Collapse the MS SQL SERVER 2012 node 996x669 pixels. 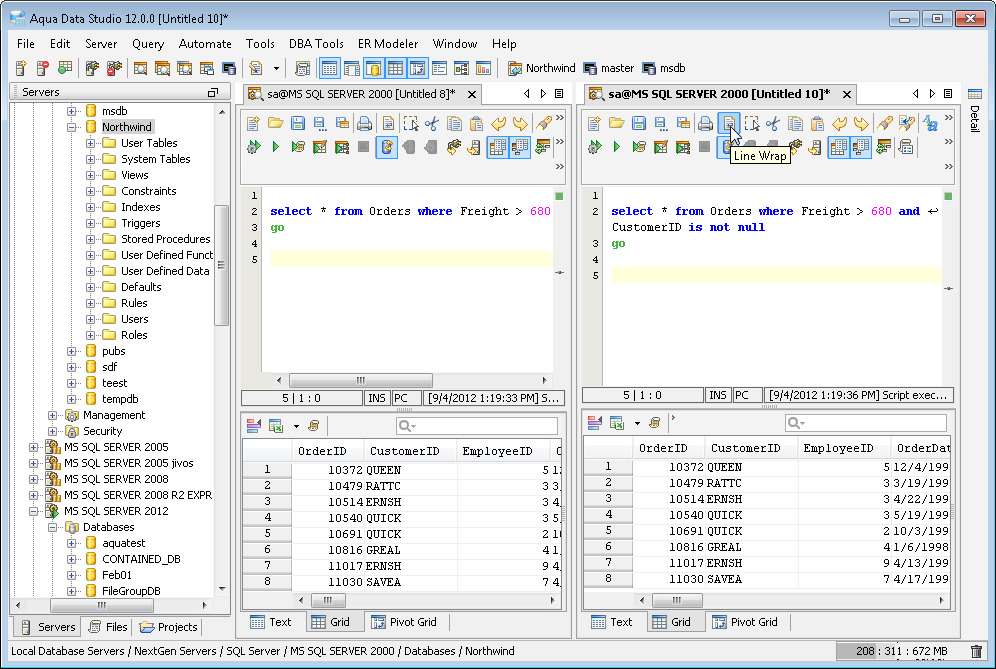[33, 511]
